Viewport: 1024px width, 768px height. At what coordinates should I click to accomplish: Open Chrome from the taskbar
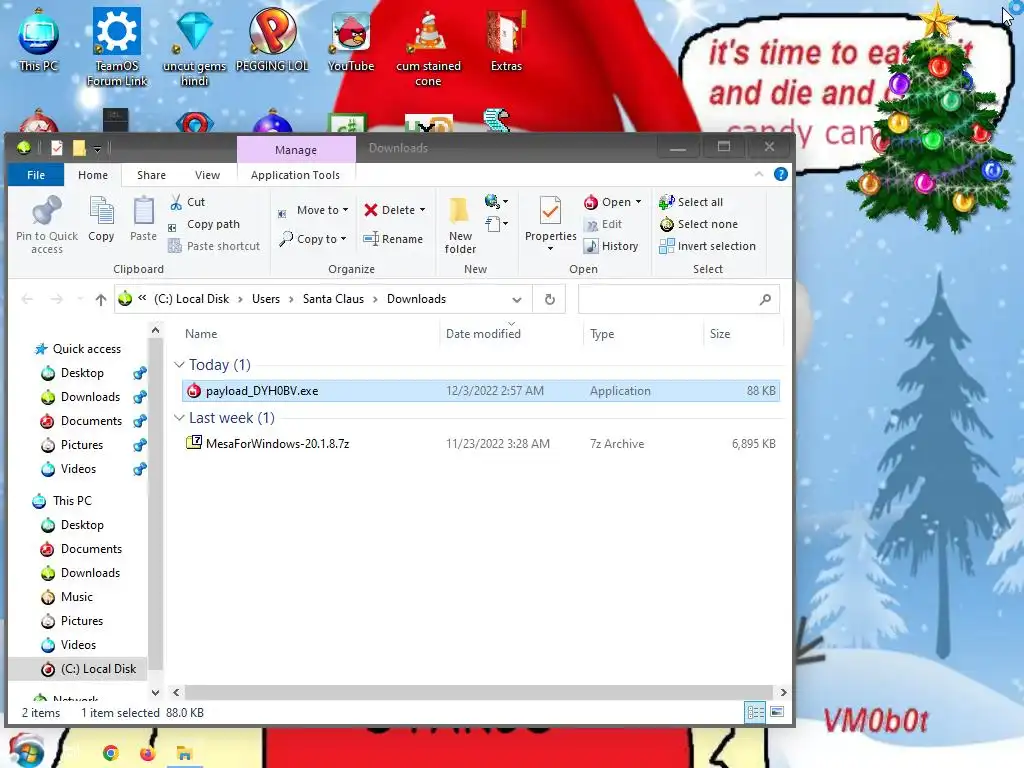111,754
